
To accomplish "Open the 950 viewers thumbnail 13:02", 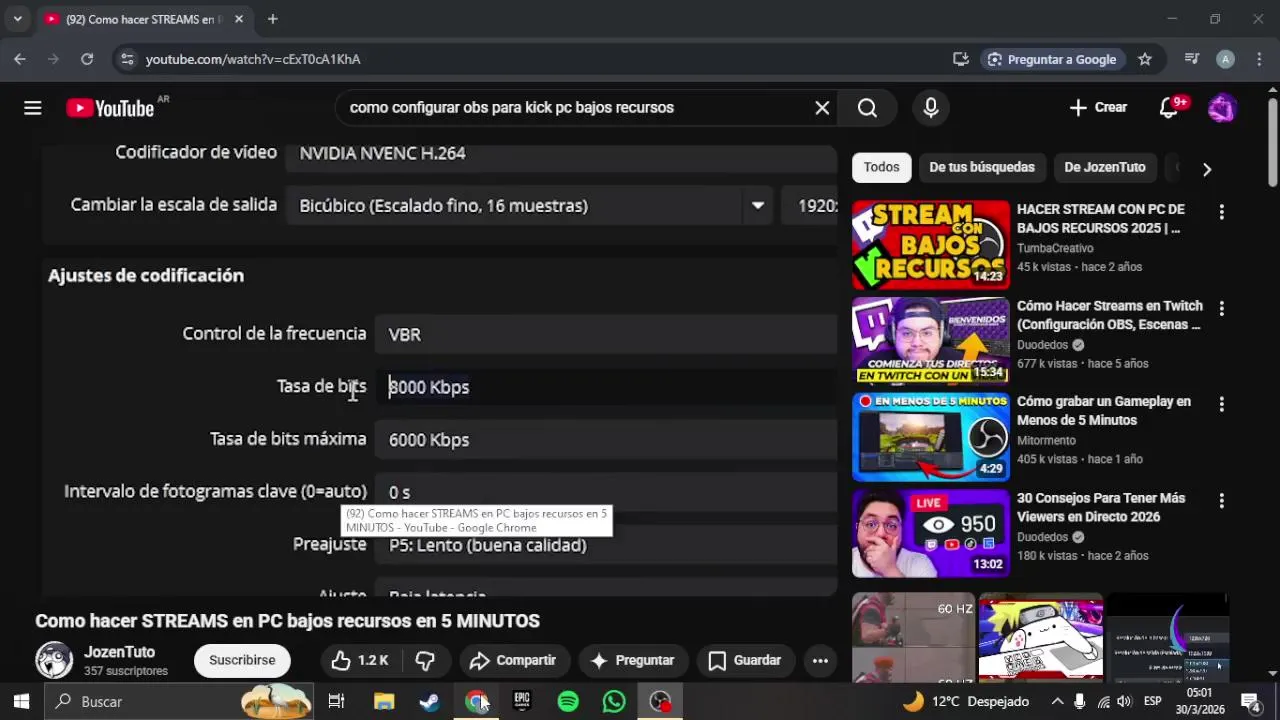I will coord(931,533).
